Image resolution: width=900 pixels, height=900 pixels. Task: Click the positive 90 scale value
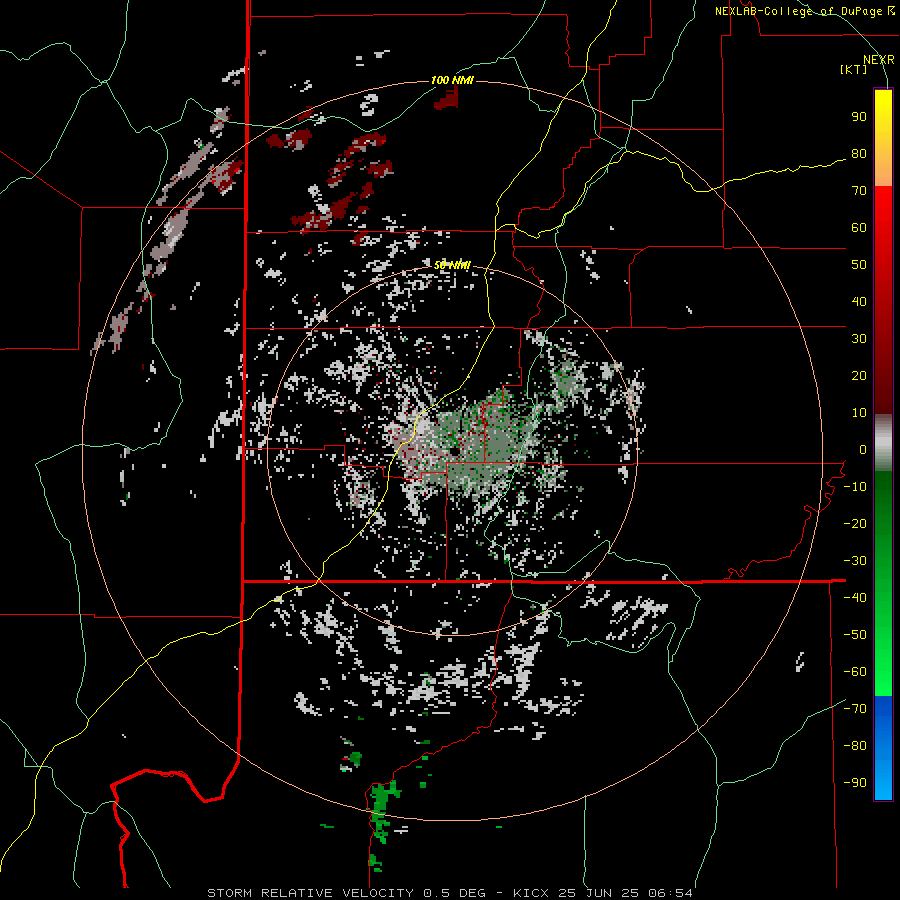tap(859, 117)
